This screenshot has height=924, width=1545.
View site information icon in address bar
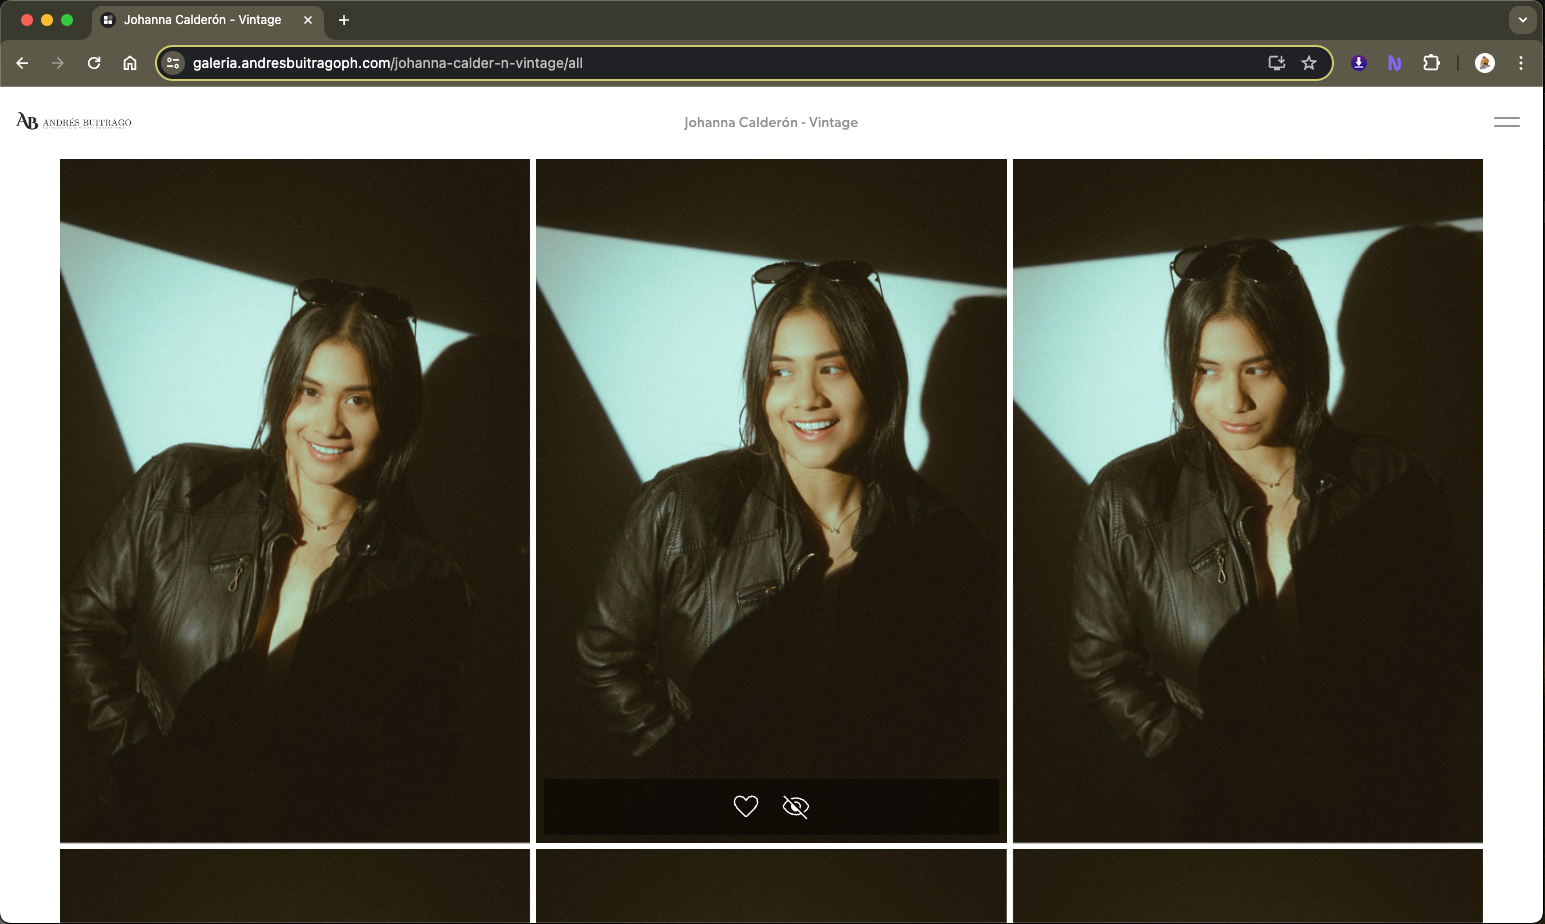[x=173, y=63]
